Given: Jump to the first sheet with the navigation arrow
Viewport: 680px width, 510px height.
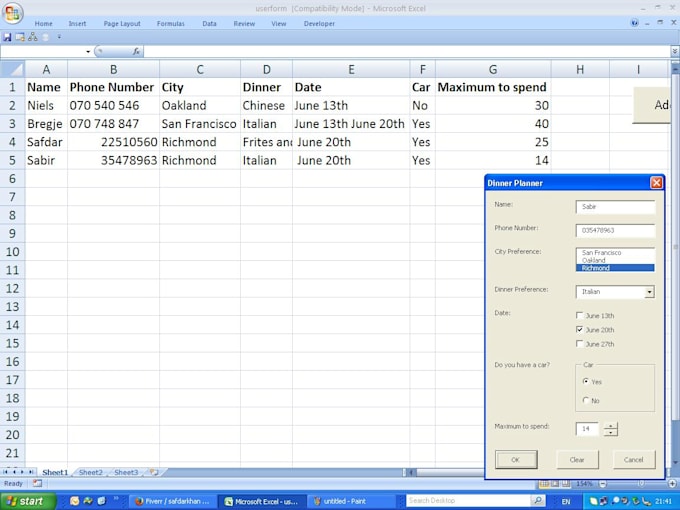Looking at the screenshot, I should point(5,472).
